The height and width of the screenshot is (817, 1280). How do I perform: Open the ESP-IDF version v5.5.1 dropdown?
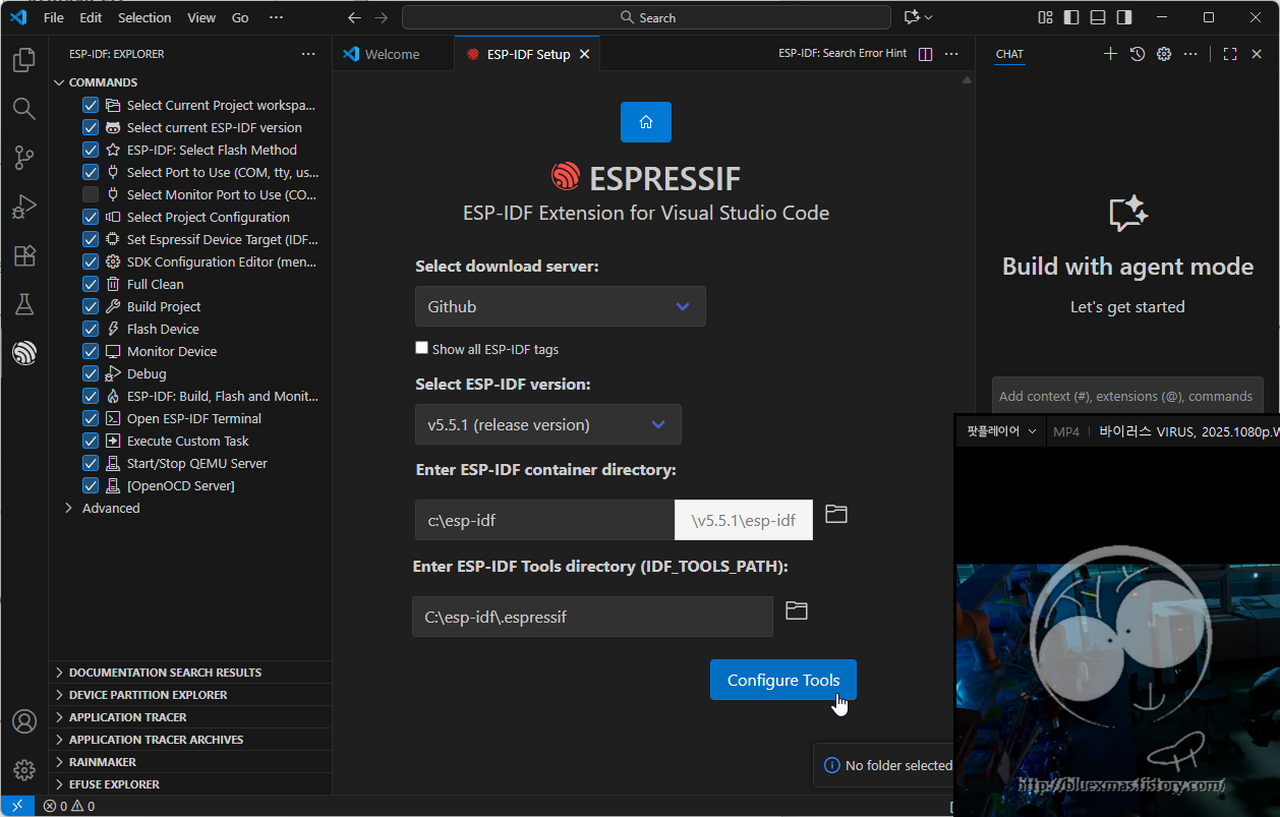click(x=548, y=424)
